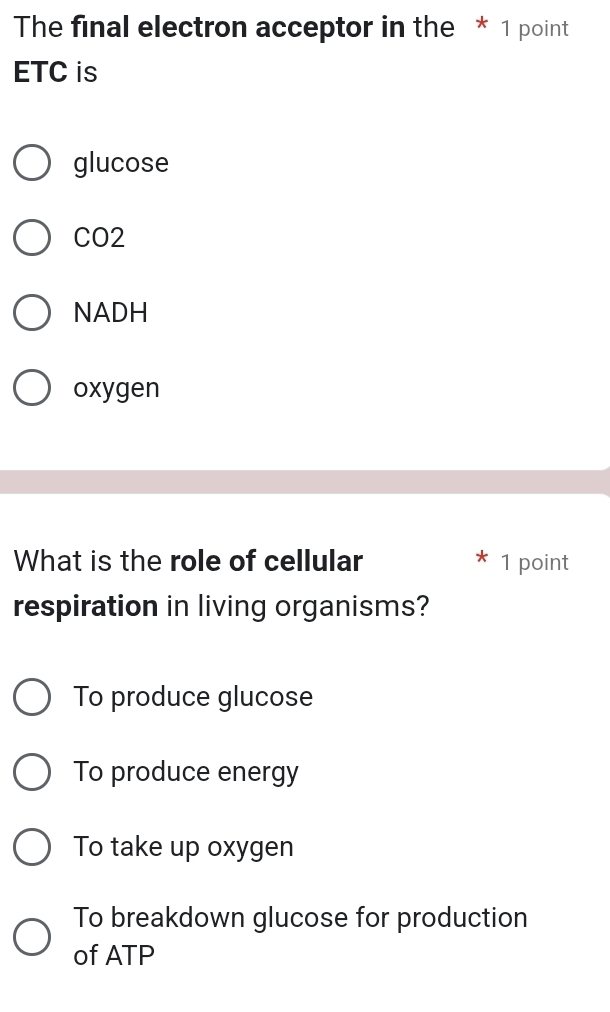Click the divider between the two questions
The height and width of the screenshot is (1012, 610).
tap(305, 480)
